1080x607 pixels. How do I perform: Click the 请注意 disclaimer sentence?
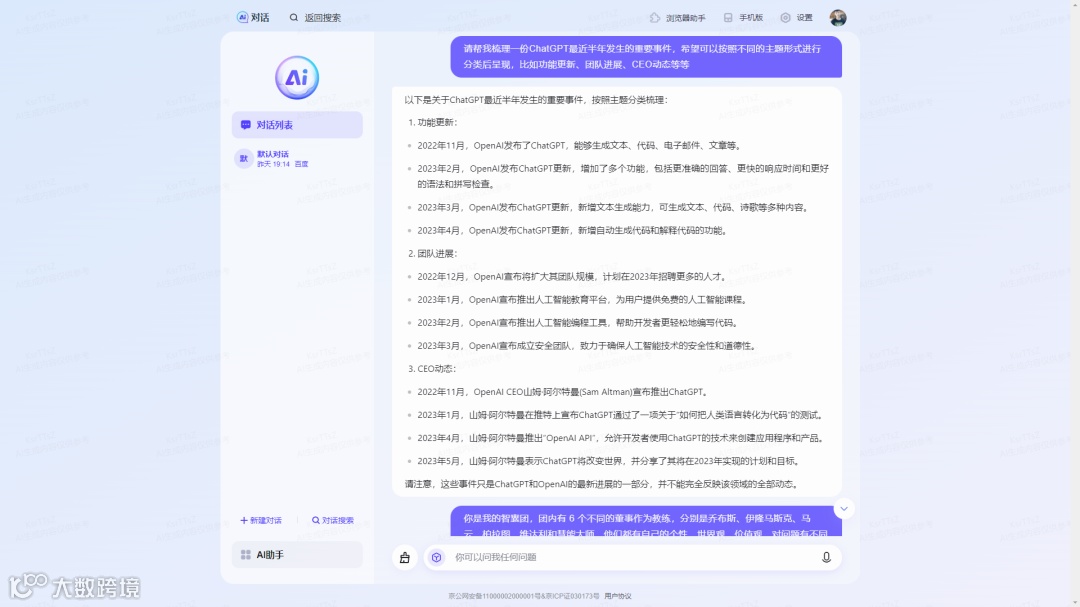click(x=603, y=484)
